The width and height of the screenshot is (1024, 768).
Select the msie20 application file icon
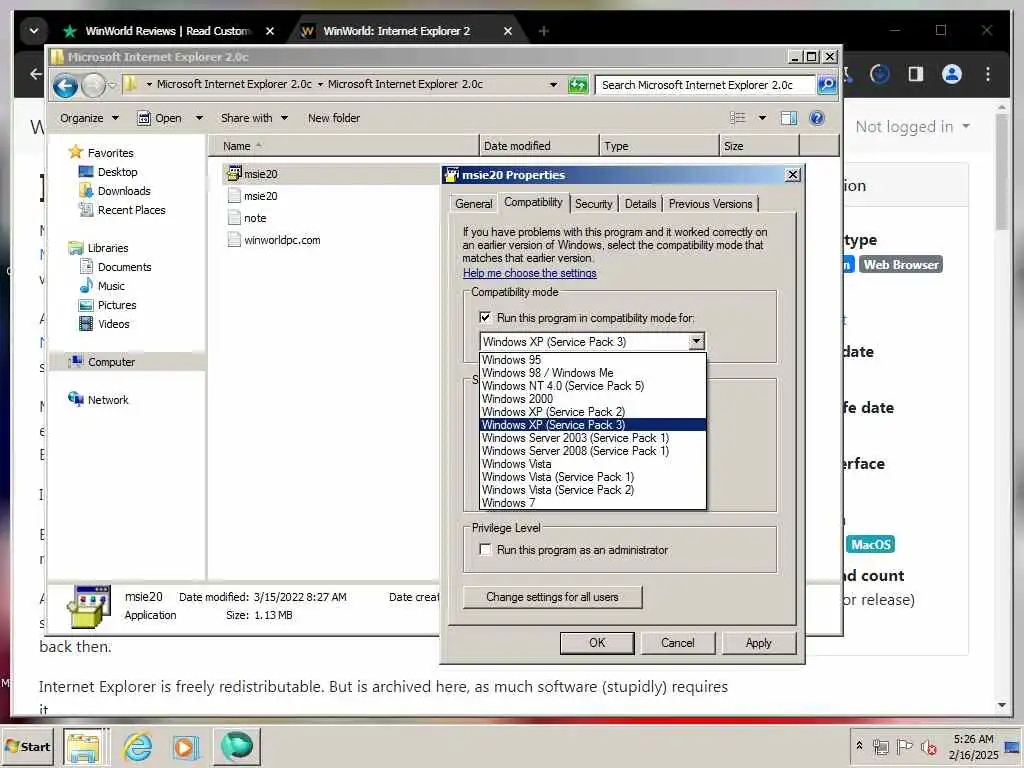(234, 174)
